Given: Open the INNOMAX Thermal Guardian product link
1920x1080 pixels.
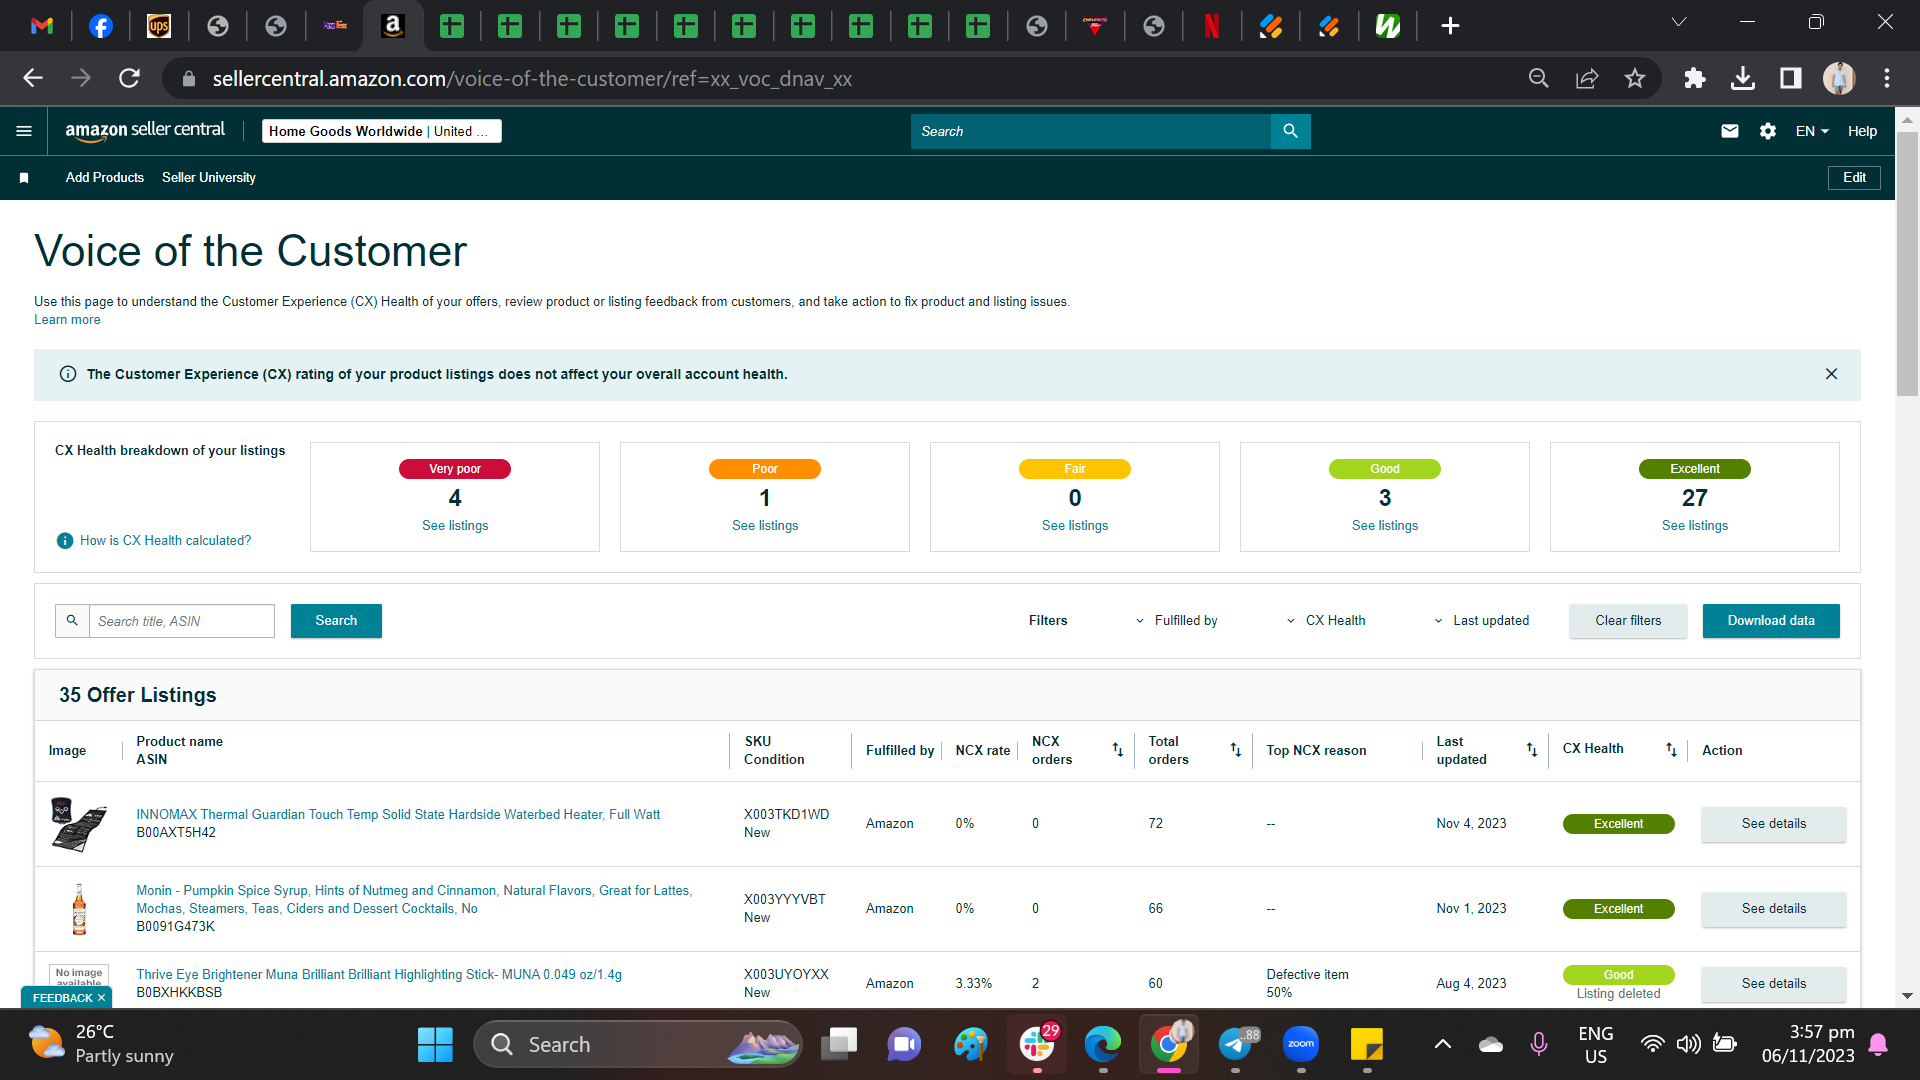Looking at the screenshot, I should tap(398, 815).
